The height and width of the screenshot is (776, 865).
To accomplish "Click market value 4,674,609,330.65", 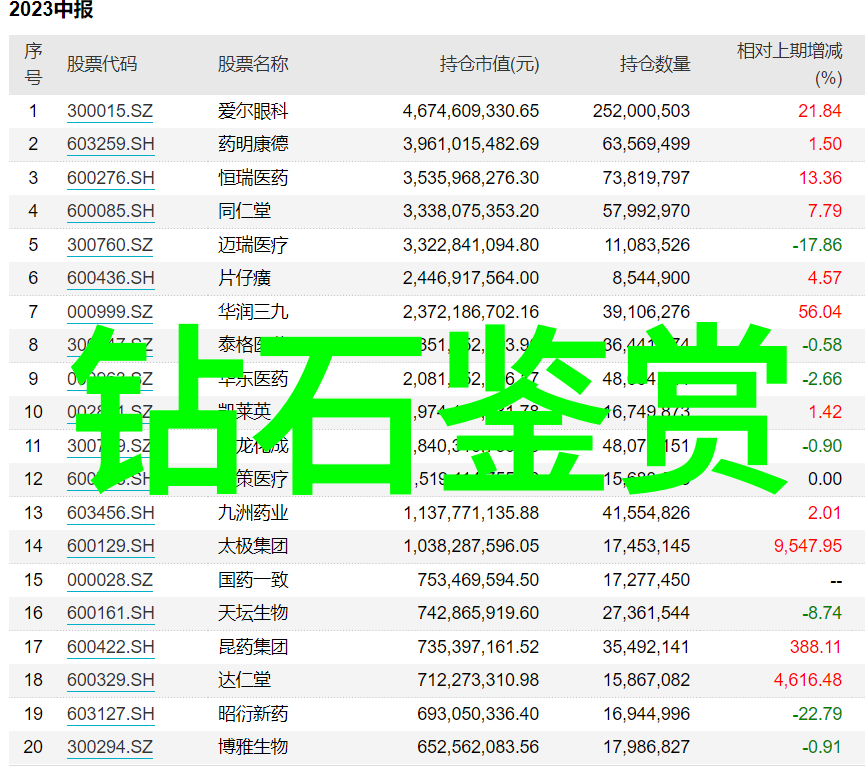I will coord(471,111).
